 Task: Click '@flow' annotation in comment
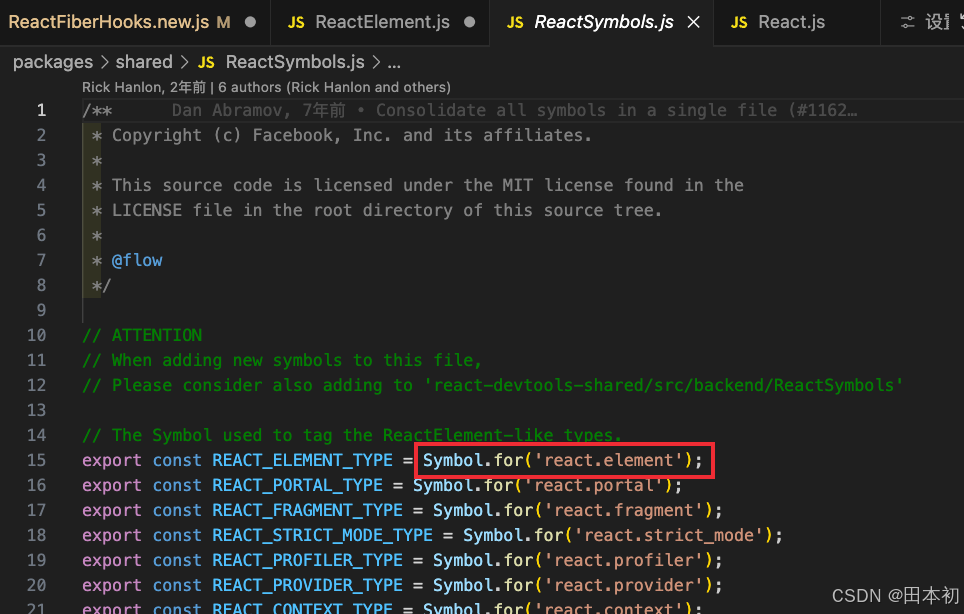[x=137, y=261]
